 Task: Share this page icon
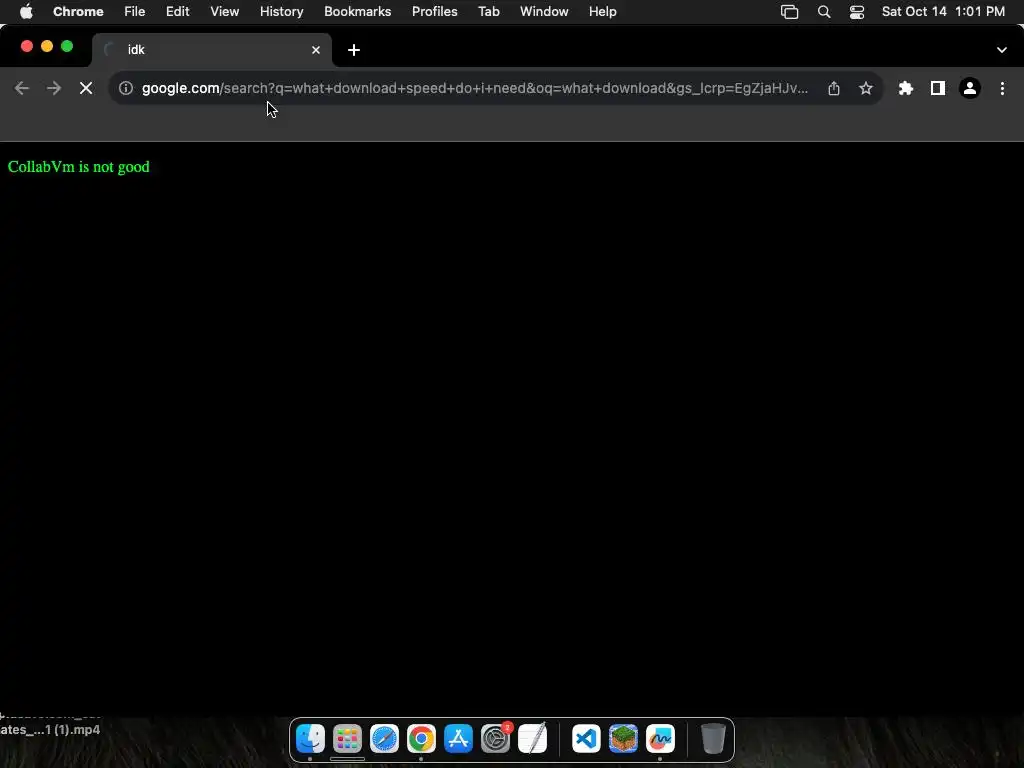tap(834, 88)
